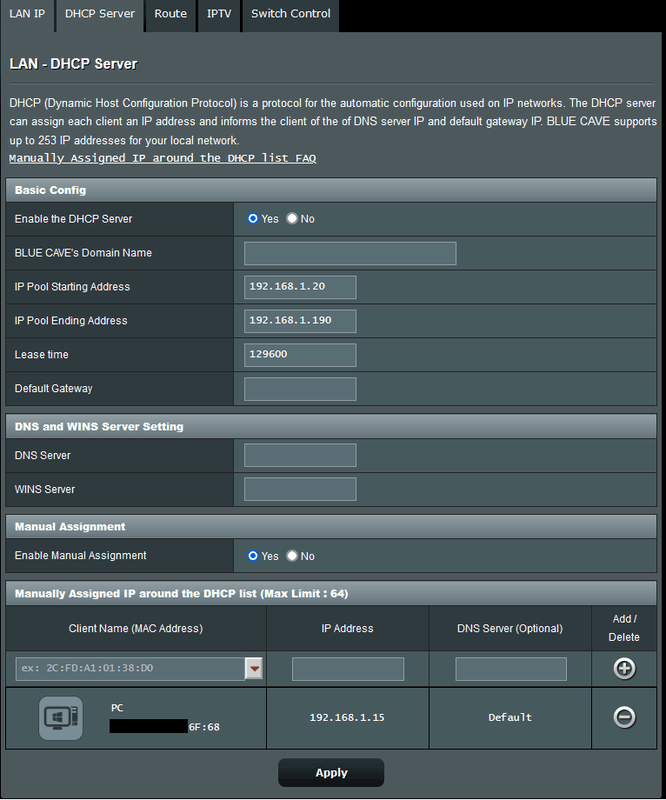Click the LAN - DHCP Server page title
The height and width of the screenshot is (800, 666).
pos(73,64)
